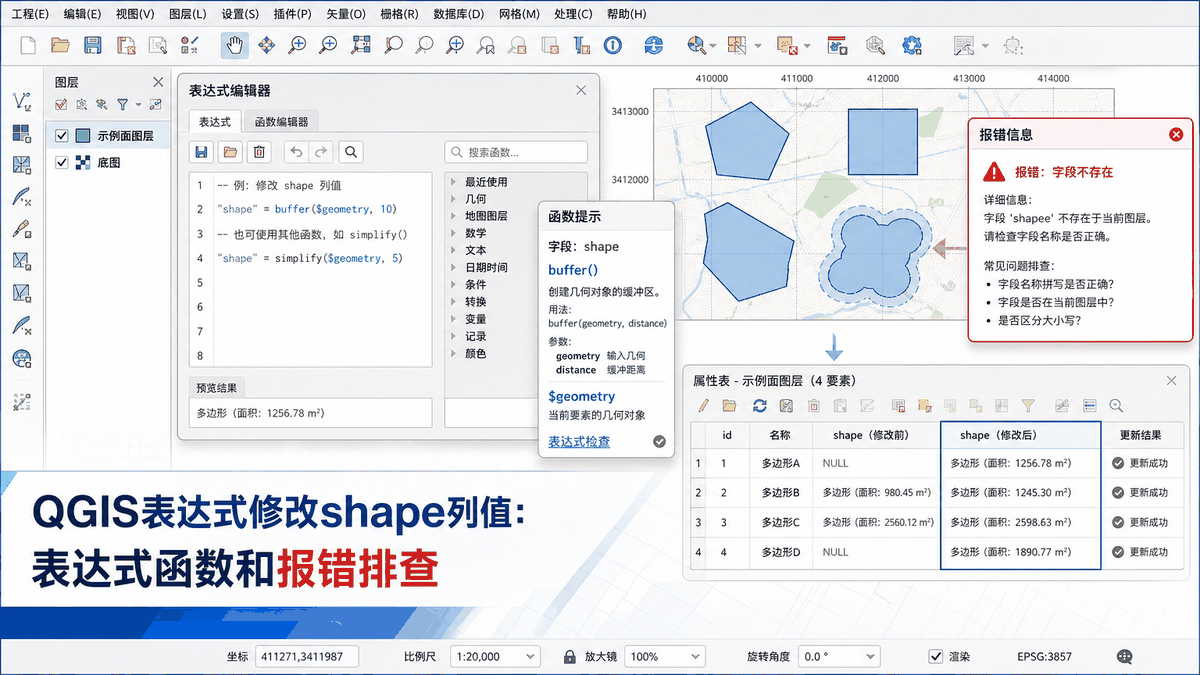Uncheck visibility of 底图 layer

pyautogui.click(x=62, y=162)
